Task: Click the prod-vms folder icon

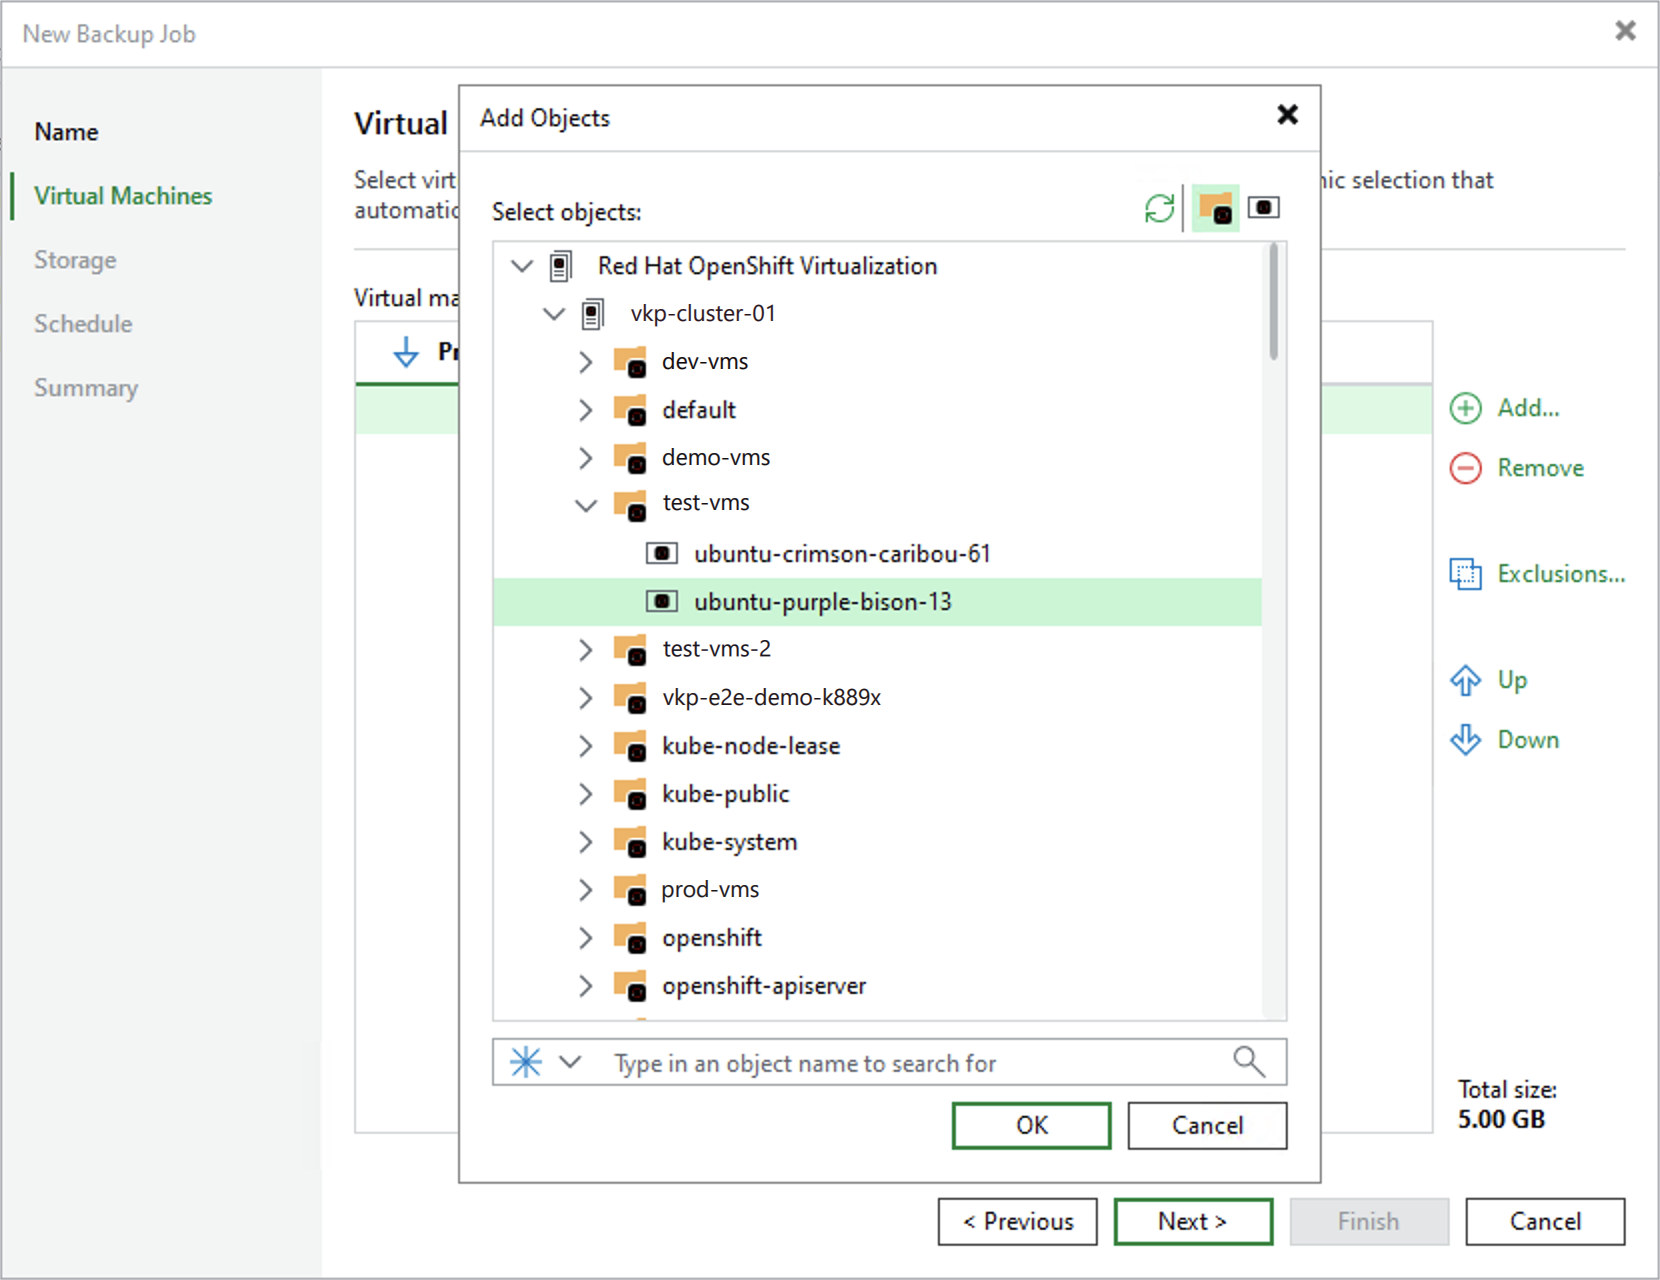Action: [630, 890]
